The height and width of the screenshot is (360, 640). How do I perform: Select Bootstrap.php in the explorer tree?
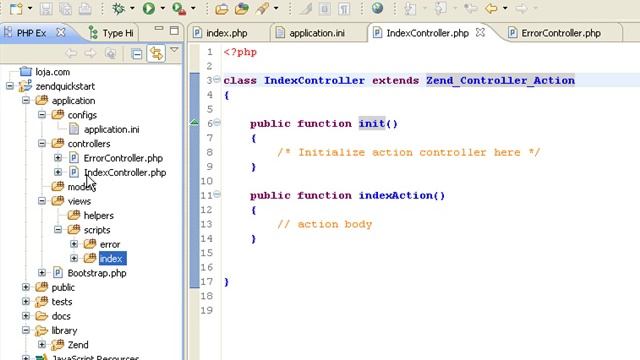coord(97,273)
